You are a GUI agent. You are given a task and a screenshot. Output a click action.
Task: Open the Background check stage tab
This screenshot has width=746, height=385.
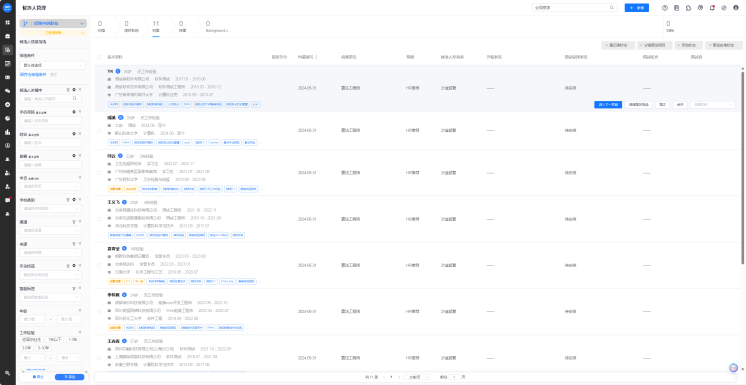click(218, 26)
